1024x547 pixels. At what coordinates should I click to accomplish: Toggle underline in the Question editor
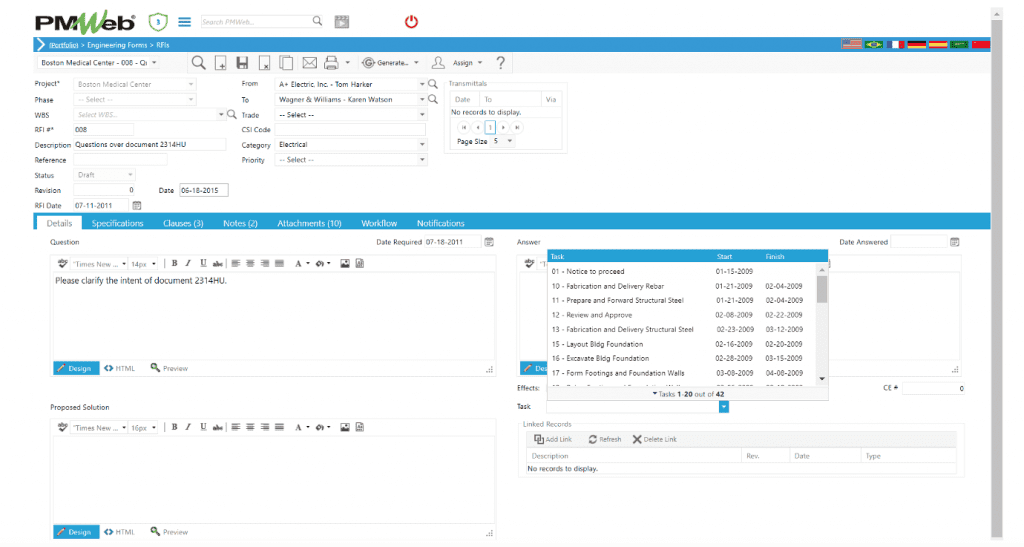click(203, 264)
